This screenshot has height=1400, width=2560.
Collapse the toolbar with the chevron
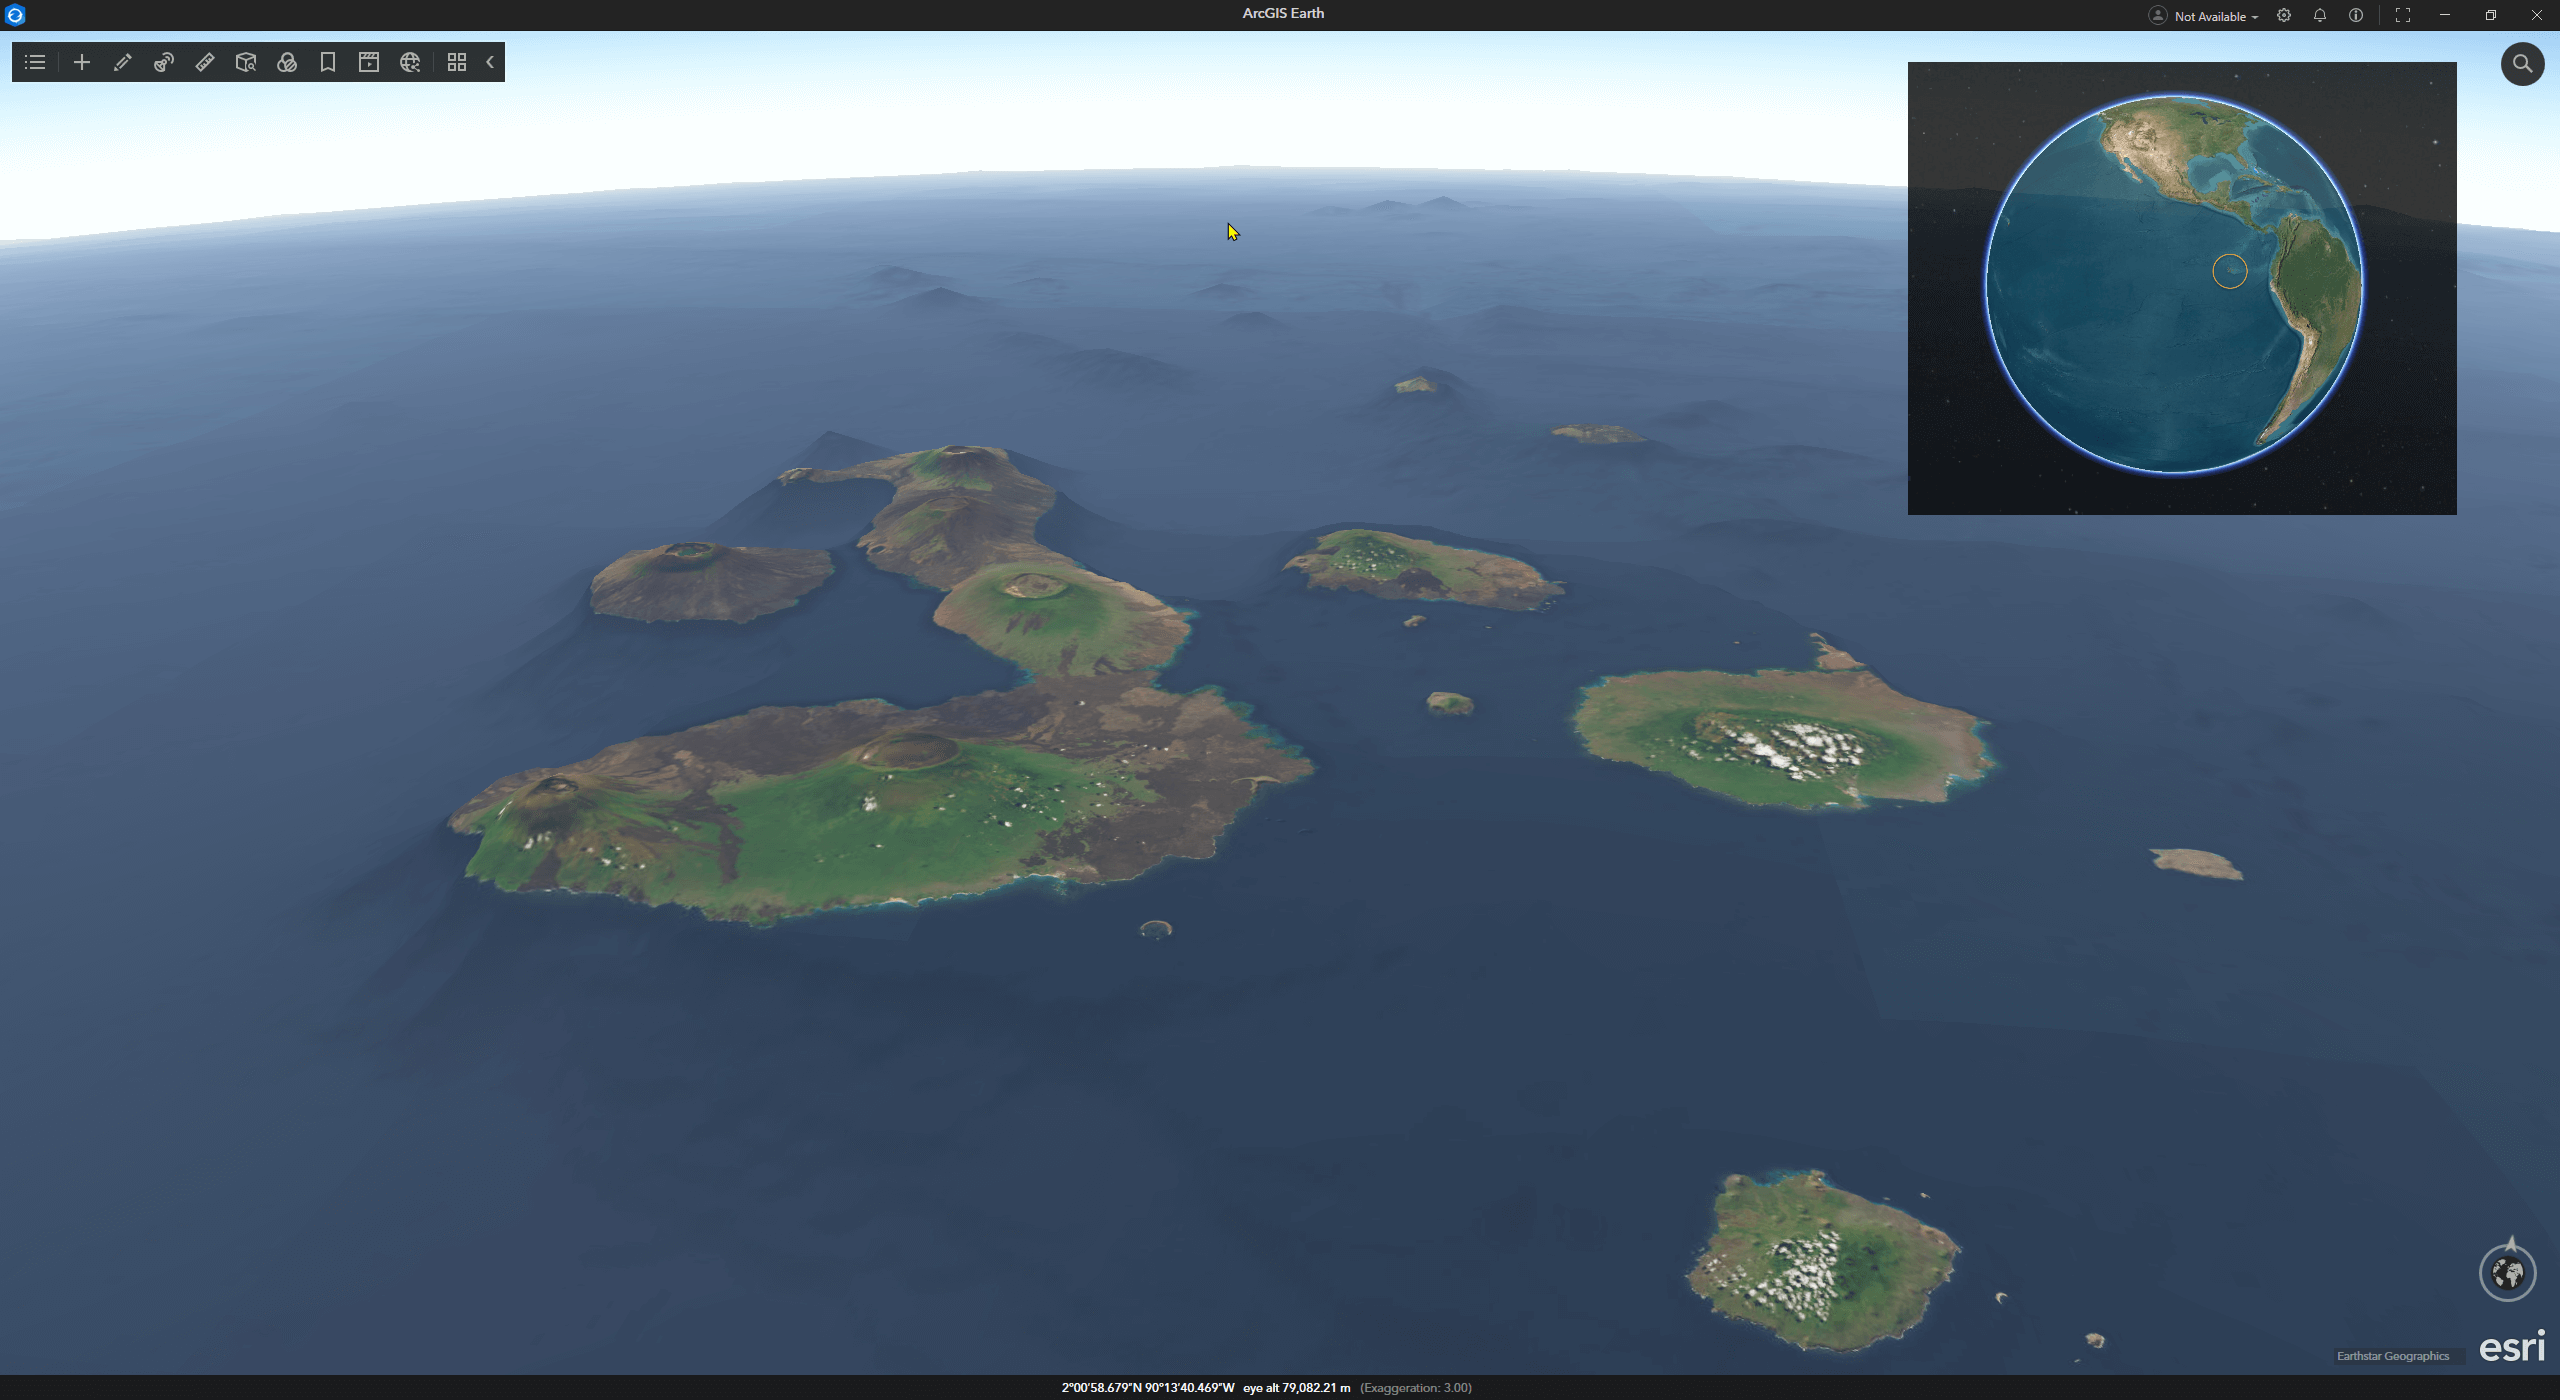point(490,62)
